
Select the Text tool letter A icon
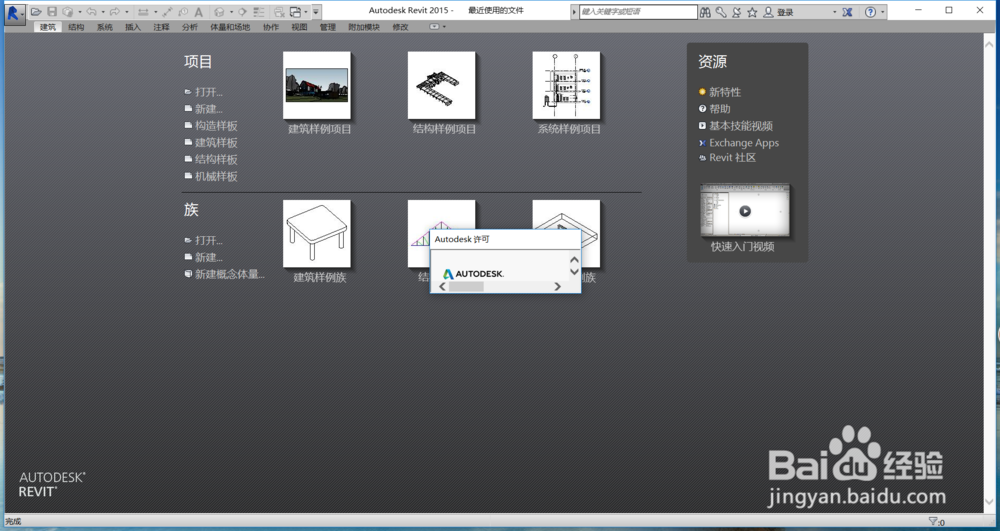198,11
